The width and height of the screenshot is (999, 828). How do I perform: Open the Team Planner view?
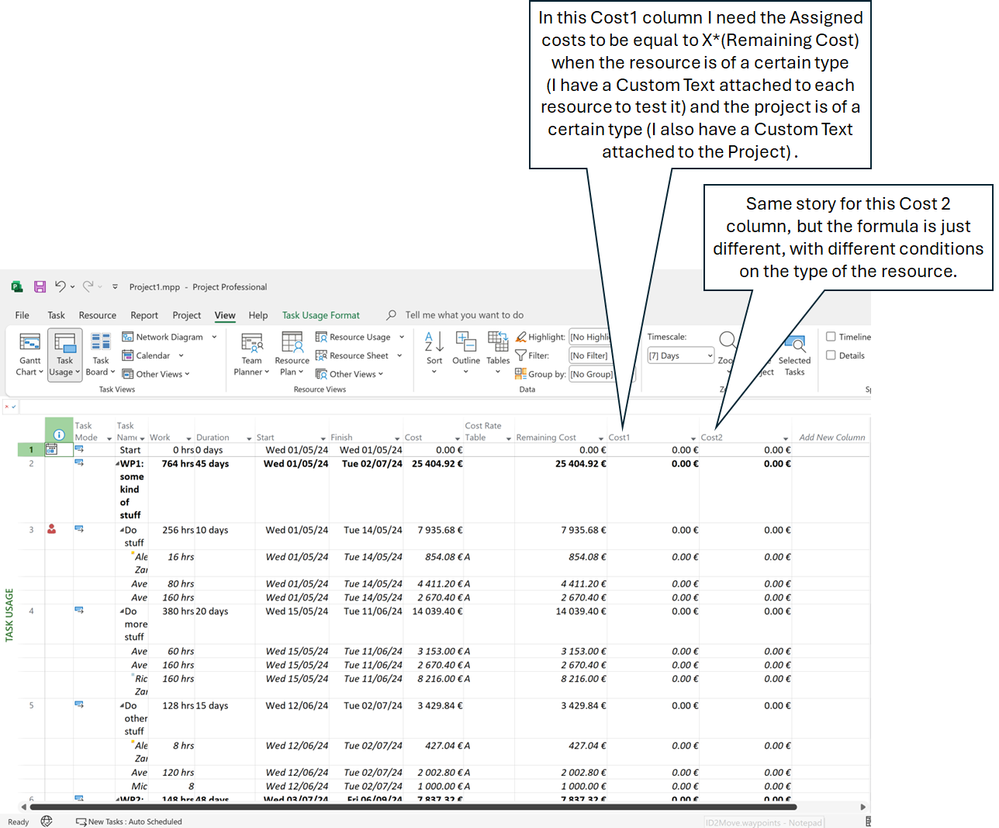click(x=251, y=354)
